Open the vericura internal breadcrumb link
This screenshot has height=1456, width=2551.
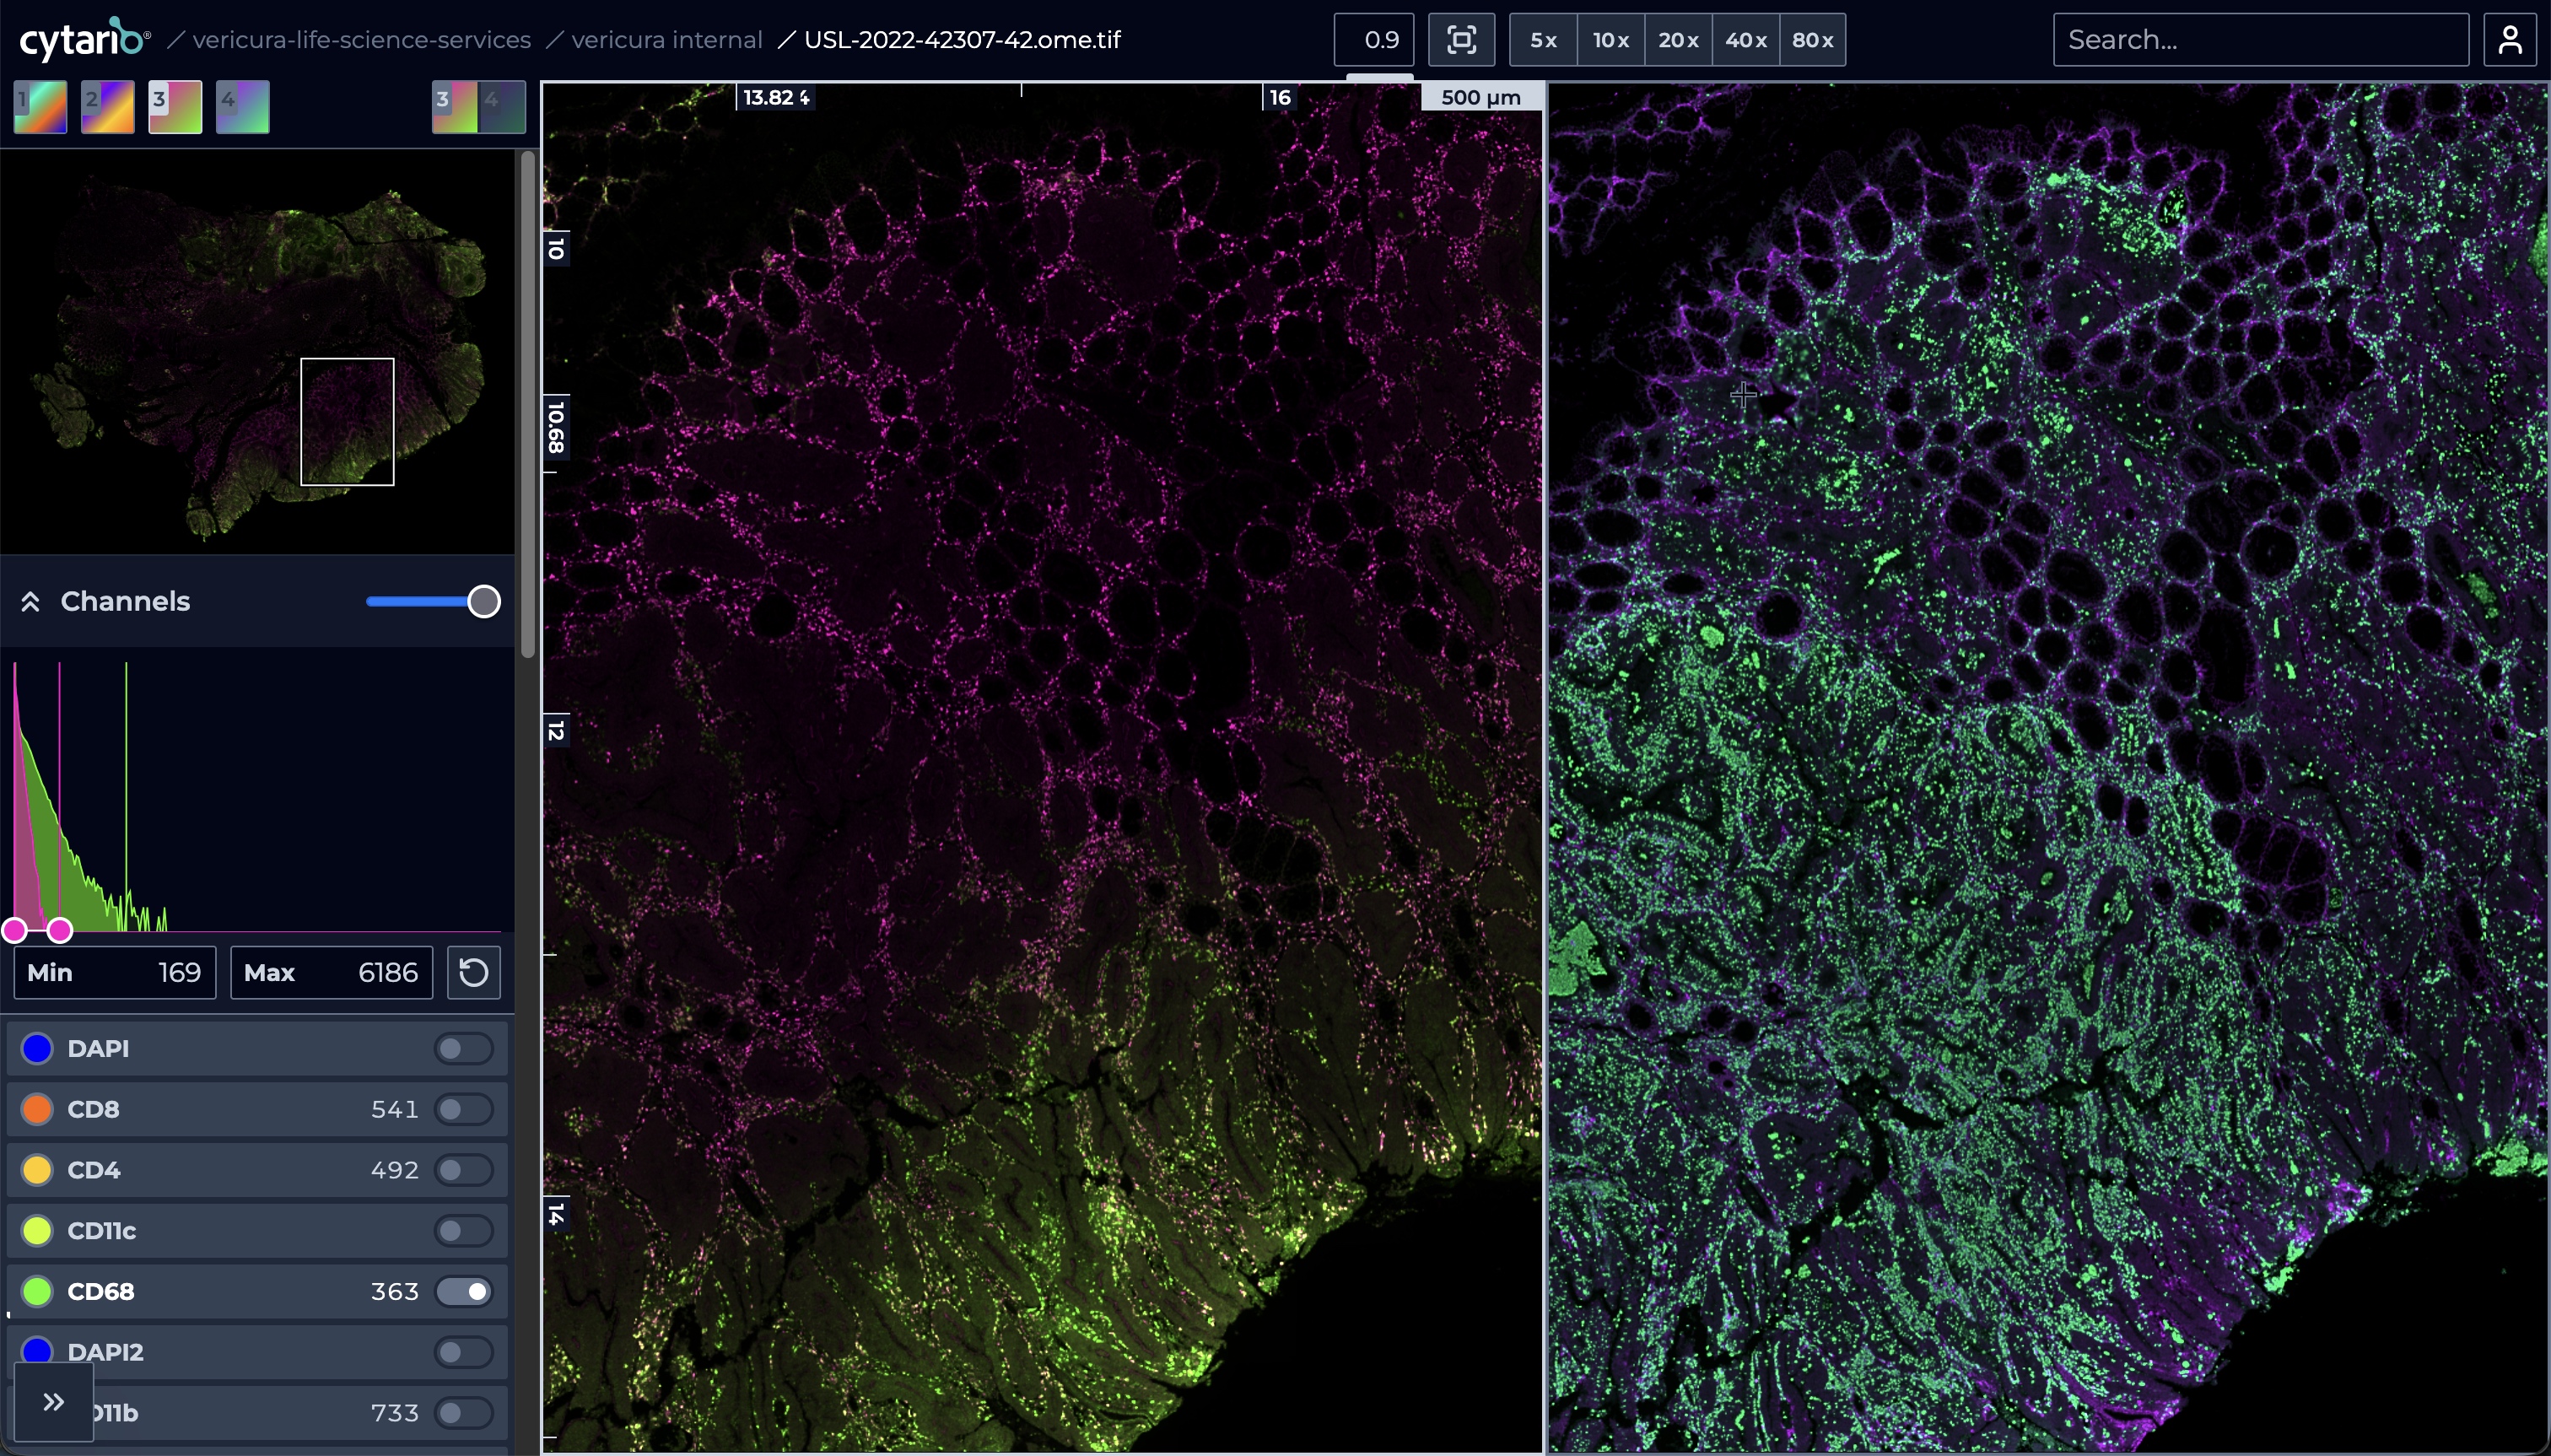pos(667,40)
